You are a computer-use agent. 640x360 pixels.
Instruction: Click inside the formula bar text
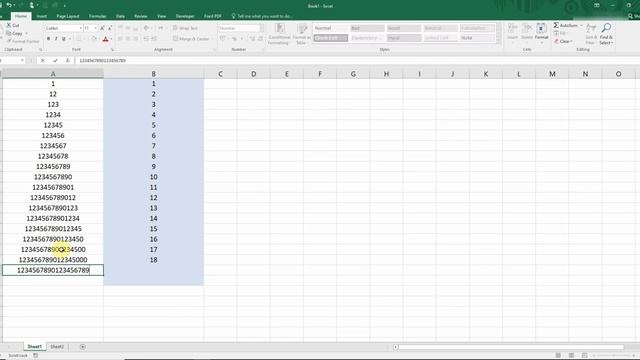pos(102,60)
